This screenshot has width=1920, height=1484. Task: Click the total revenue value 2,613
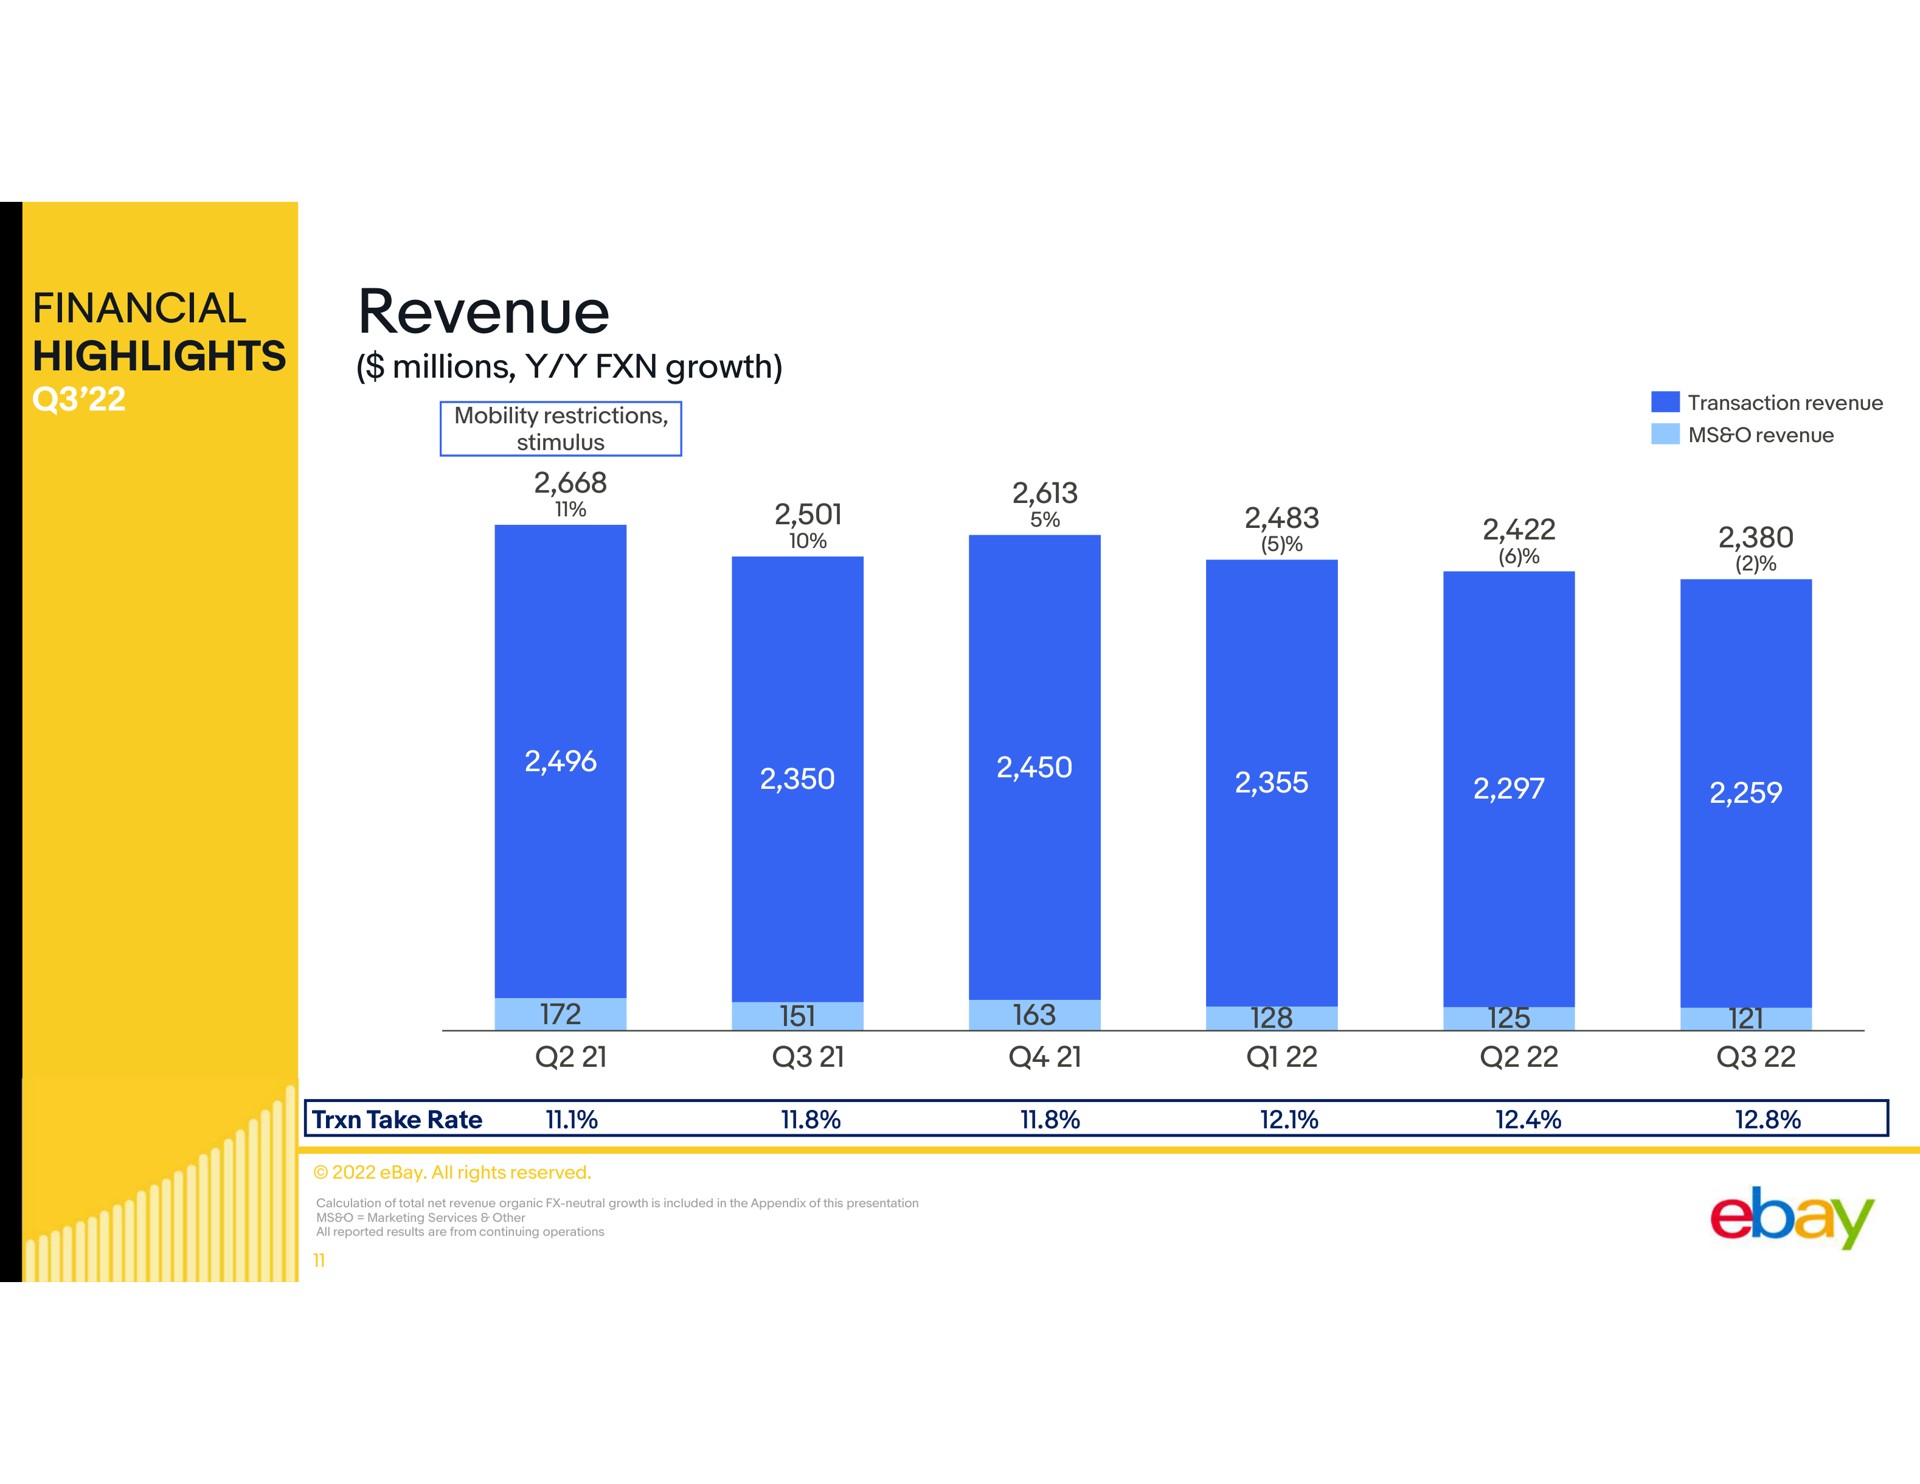1045,493
